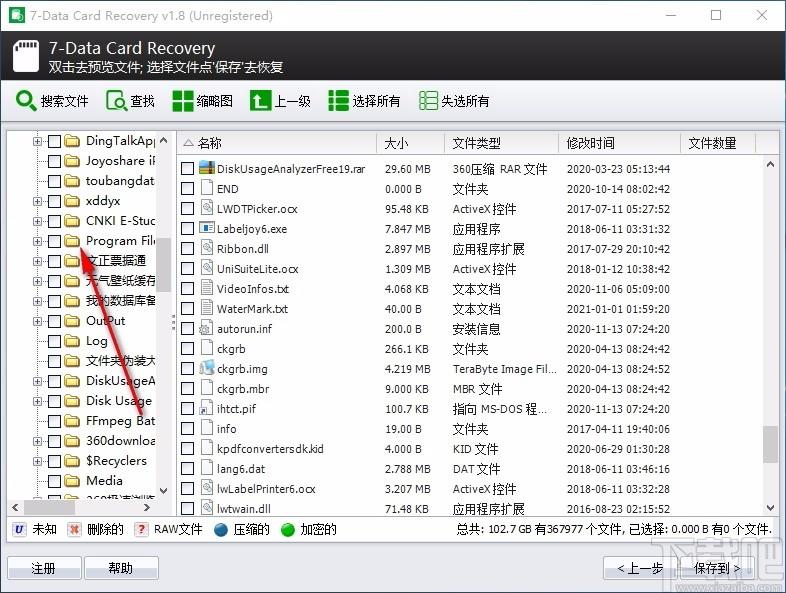Screen dimensions: 786x593
Task: Expand the DiskUsageA folder node
Action: (37, 381)
